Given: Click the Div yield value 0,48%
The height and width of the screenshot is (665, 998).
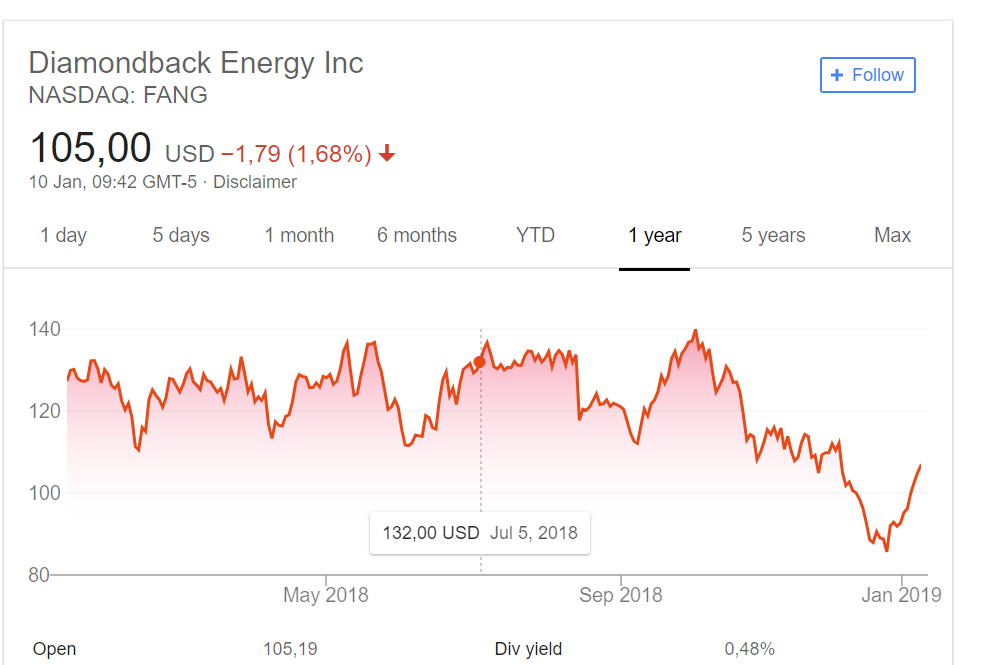Looking at the screenshot, I should (749, 648).
